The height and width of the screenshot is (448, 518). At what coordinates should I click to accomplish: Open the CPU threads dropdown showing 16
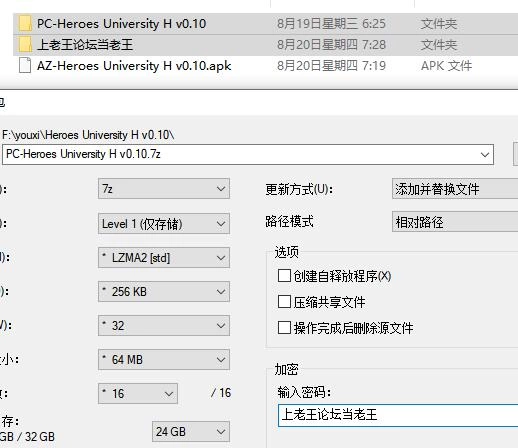(138, 394)
